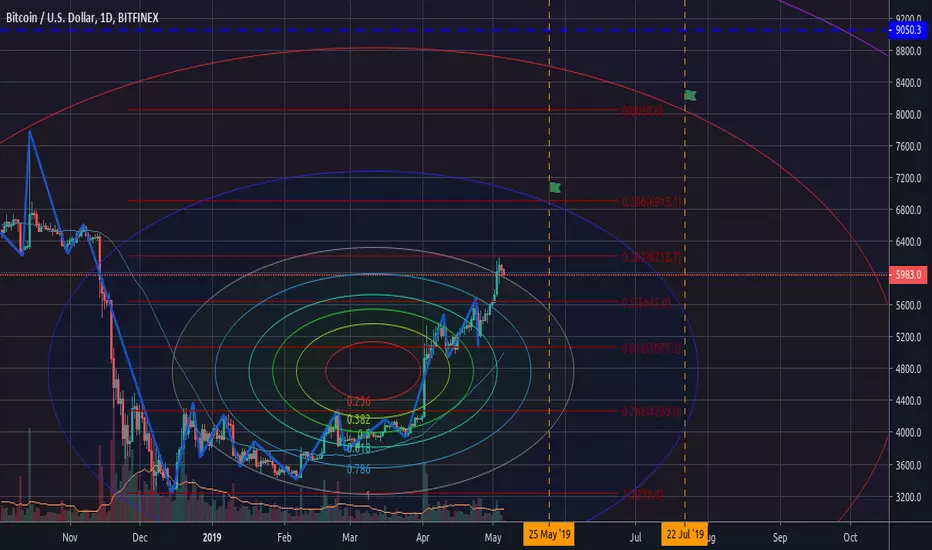Click the green flag marker near 8400

(691, 95)
